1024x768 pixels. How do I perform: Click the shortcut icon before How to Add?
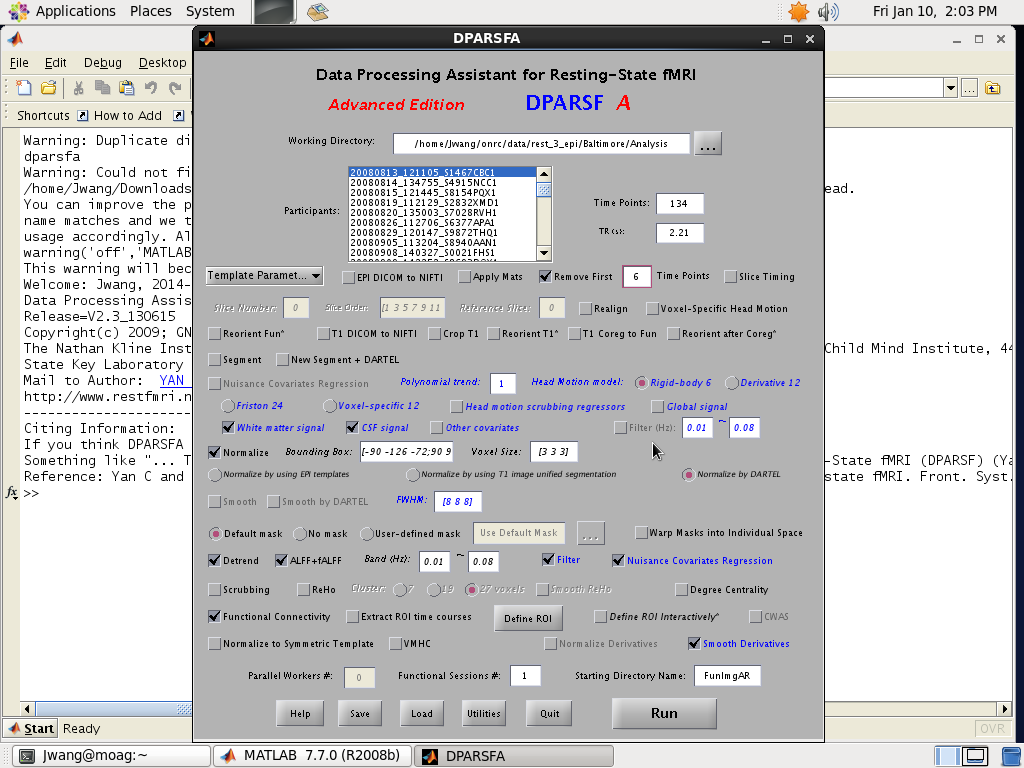(x=82, y=116)
